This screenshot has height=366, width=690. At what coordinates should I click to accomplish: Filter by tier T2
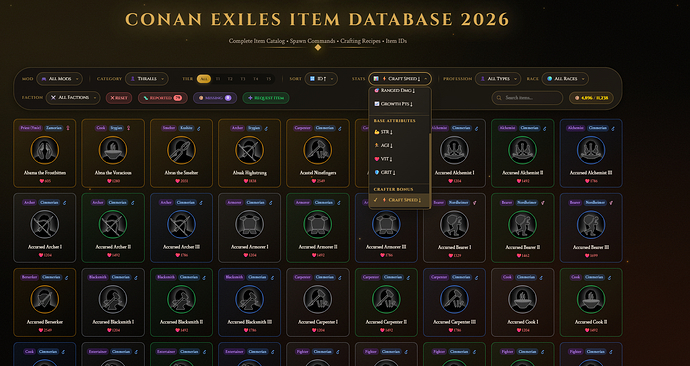point(230,79)
